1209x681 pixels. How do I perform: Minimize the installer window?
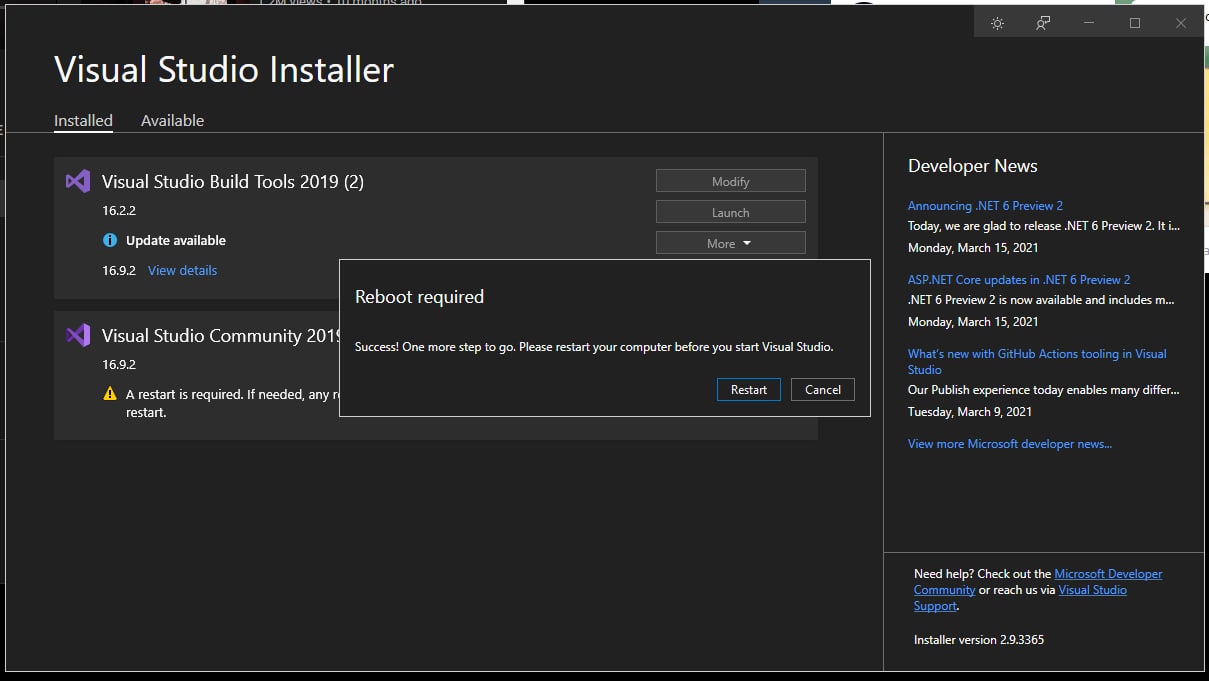[x=1089, y=23]
